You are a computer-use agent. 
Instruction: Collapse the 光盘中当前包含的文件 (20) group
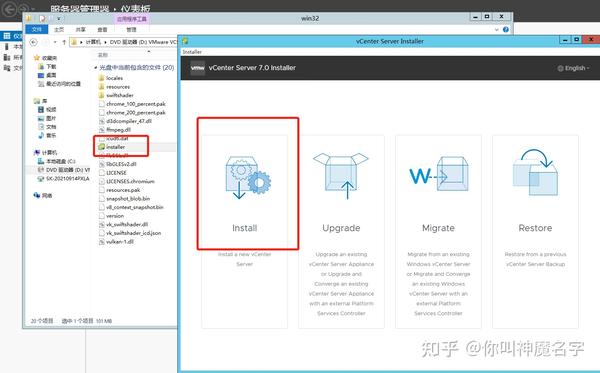96,68
